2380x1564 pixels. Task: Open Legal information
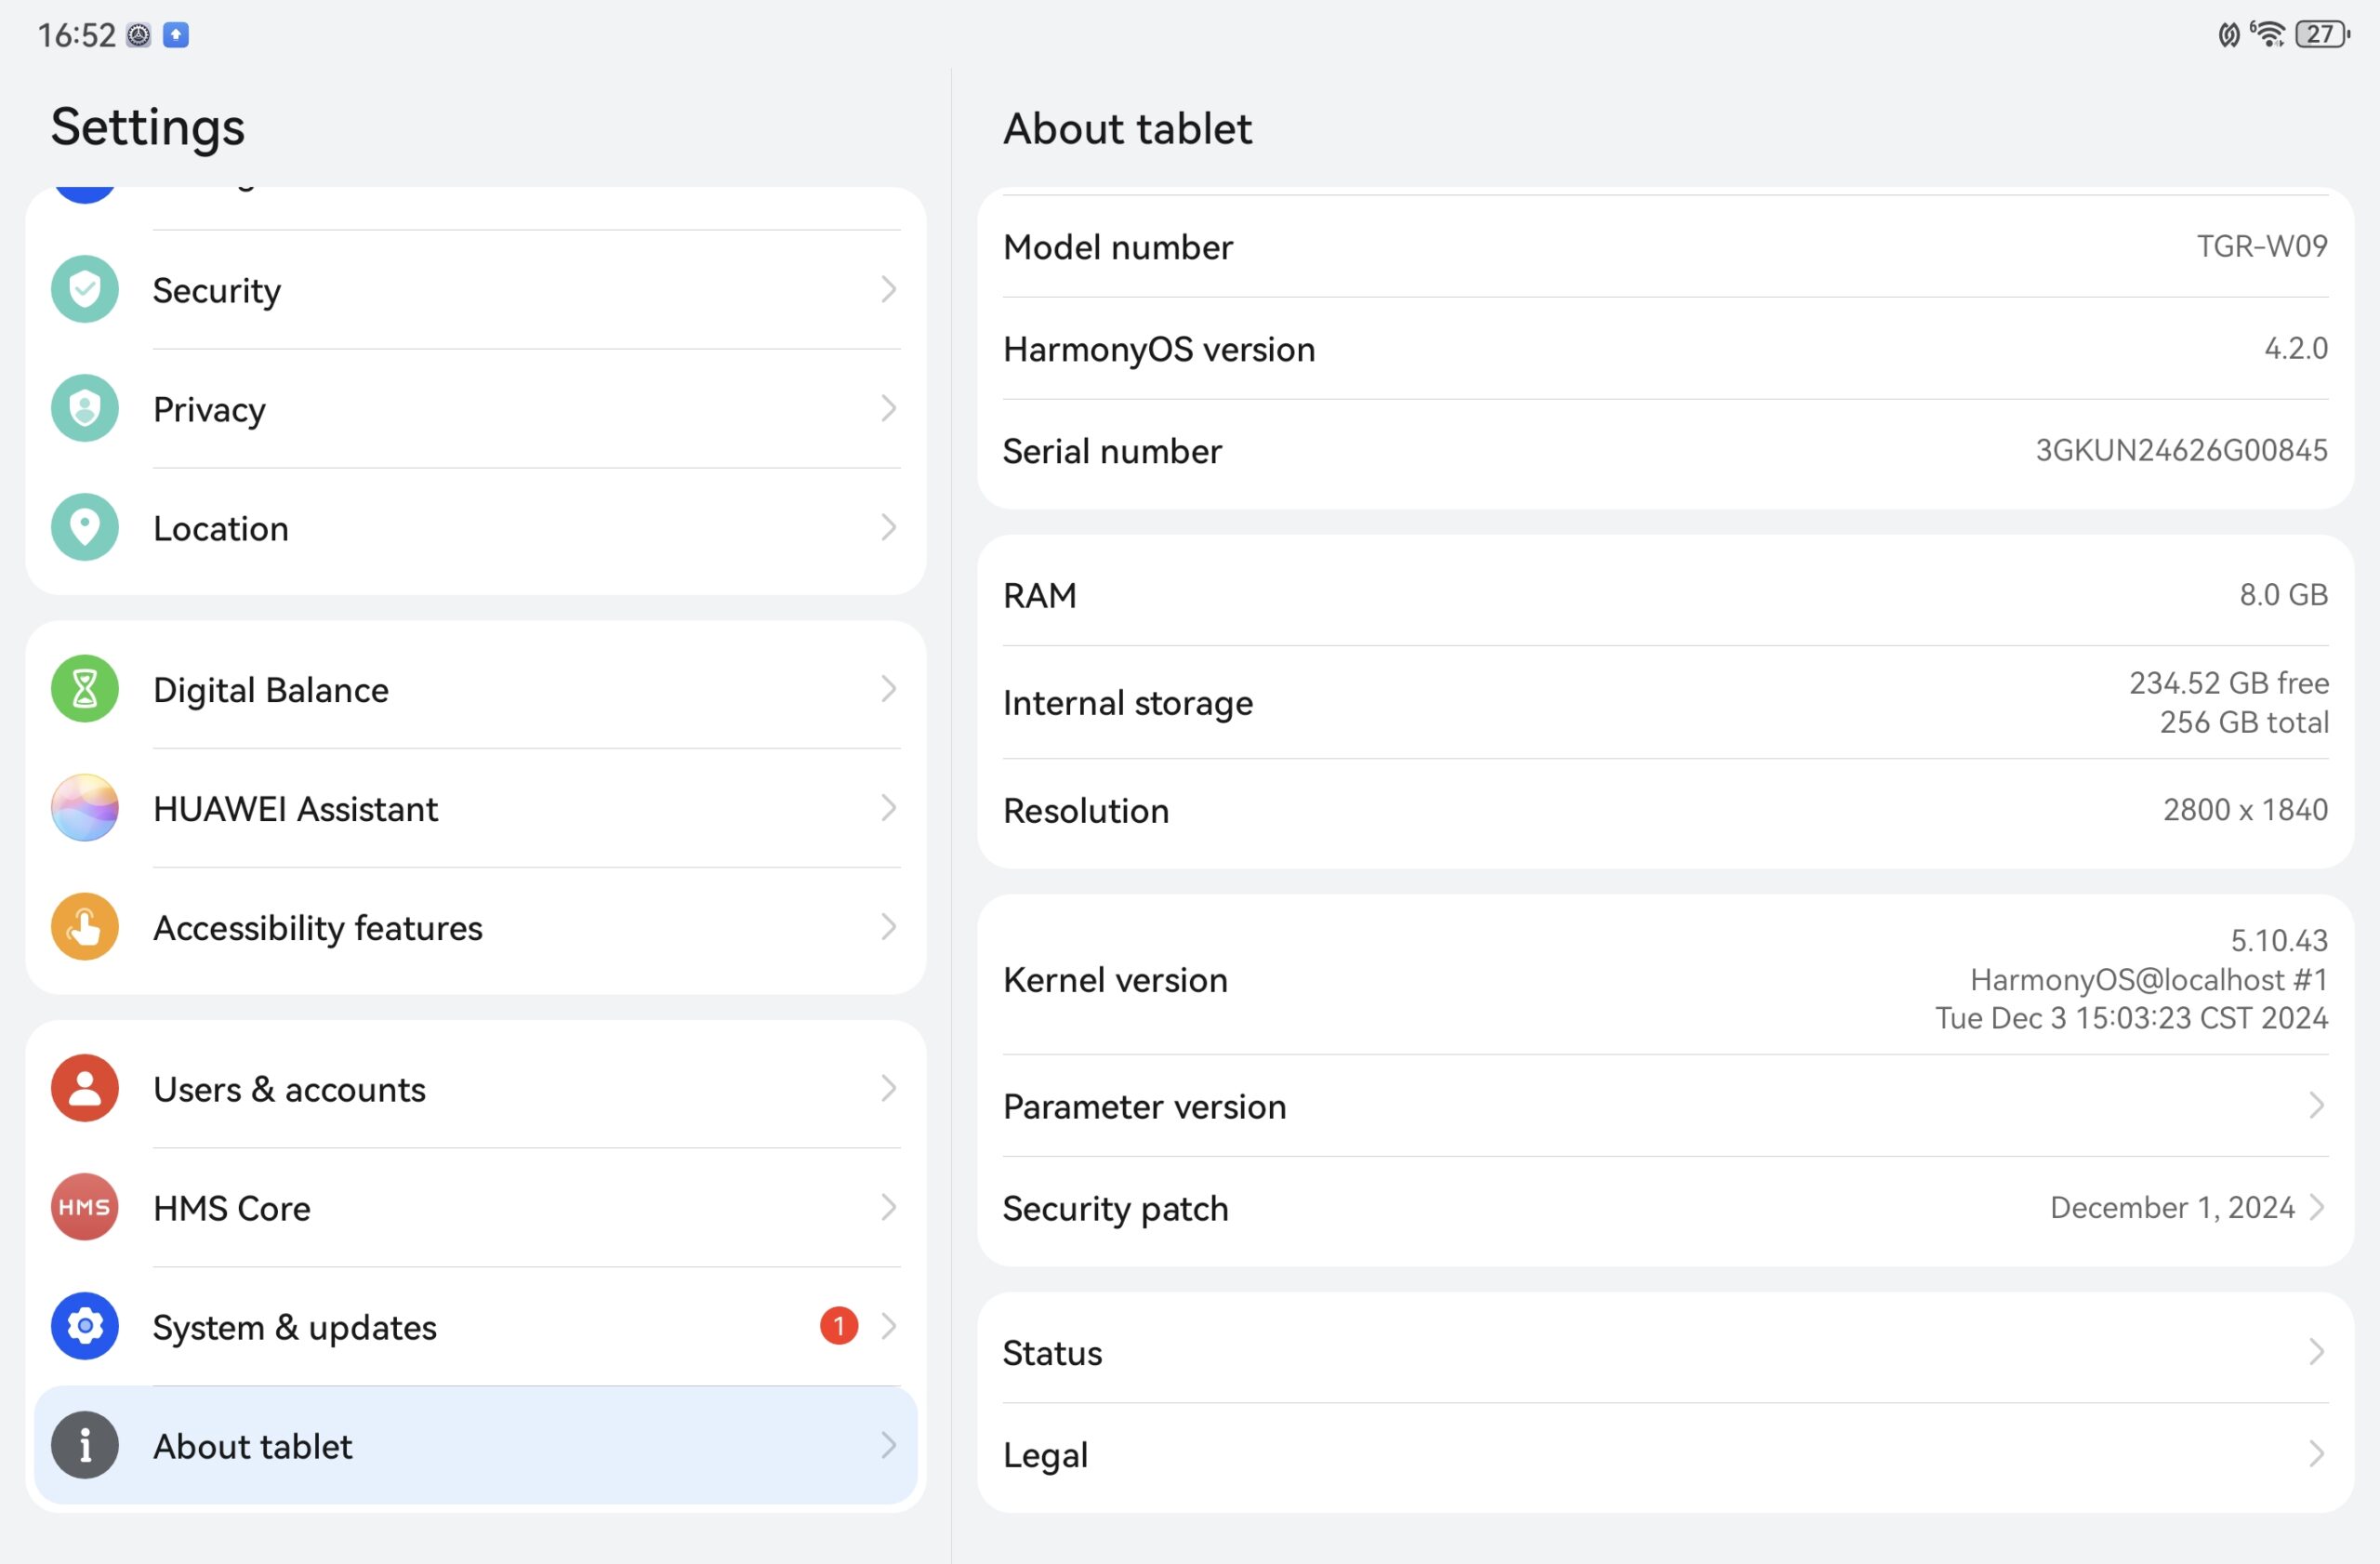coord(1666,1454)
